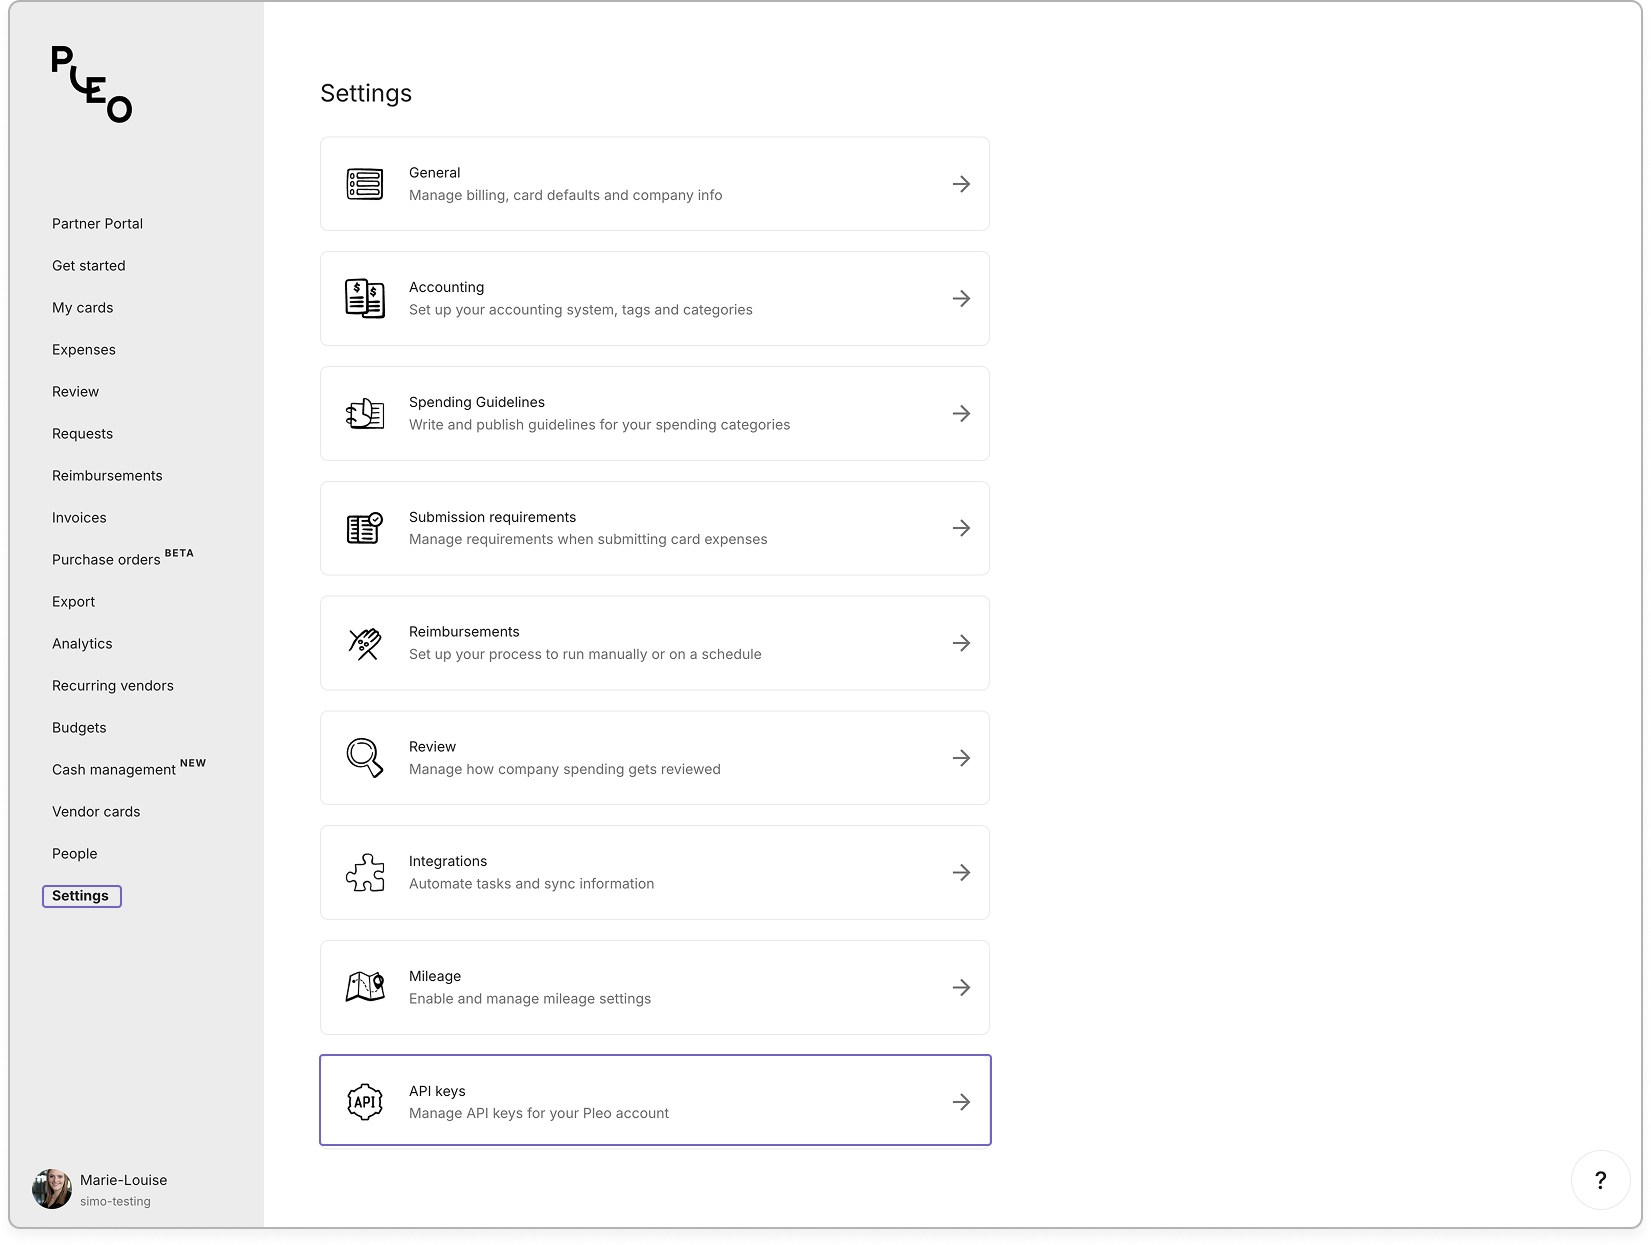Click the arrow on the General card
This screenshot has width=1651, height=1245.
pyautogui.click(x=961, y=183)
